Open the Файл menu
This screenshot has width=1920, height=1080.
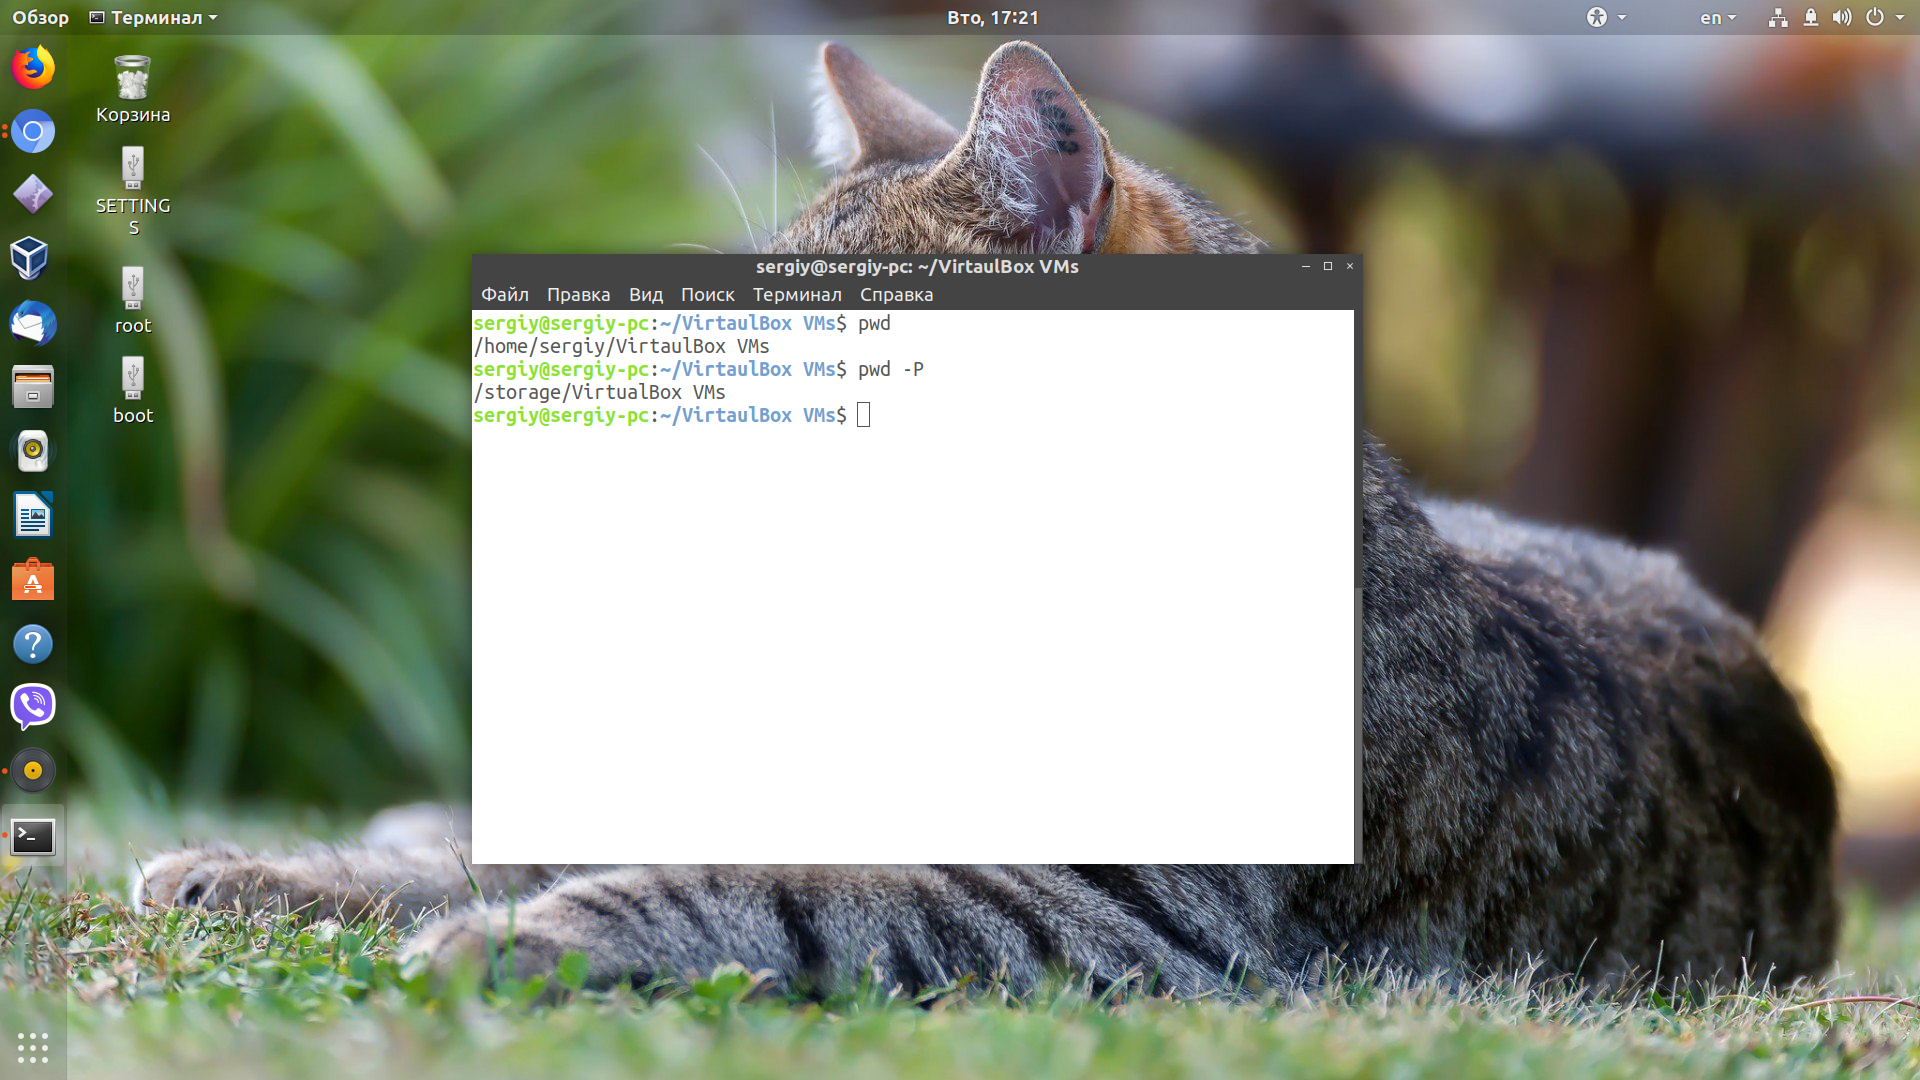point(504,295)
